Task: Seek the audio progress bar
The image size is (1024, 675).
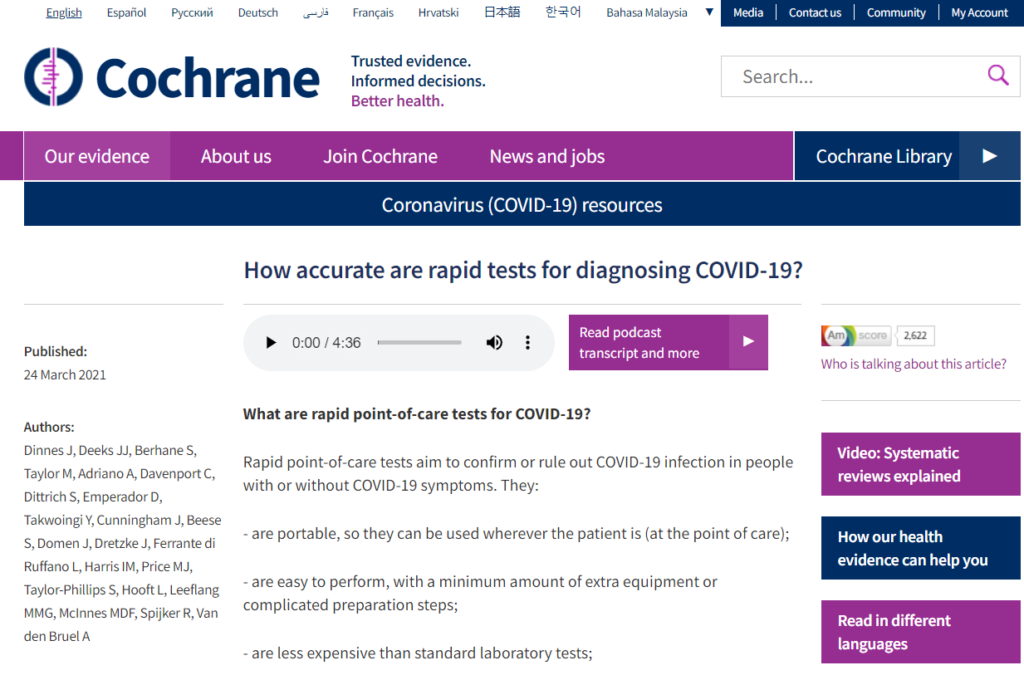Action: (x=419, y=343)
